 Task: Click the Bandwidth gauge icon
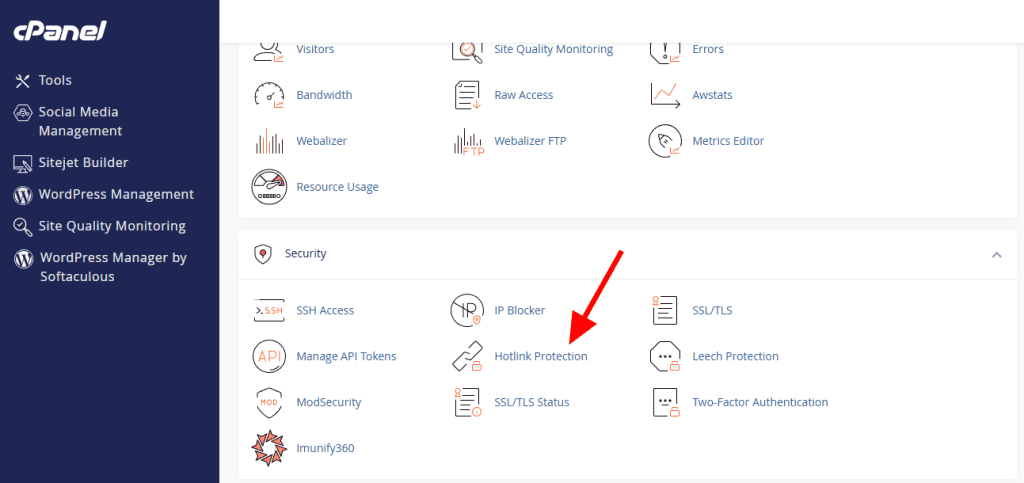pyautogui.click(x=270, y=96)
